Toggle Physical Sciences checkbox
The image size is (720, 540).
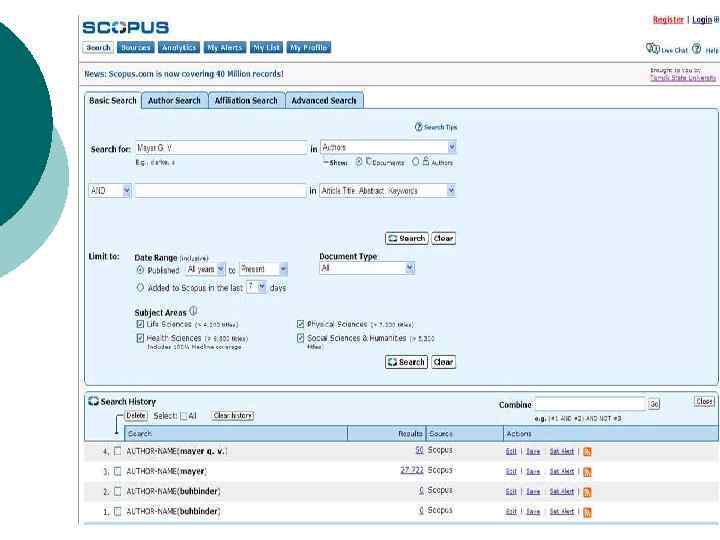300,324
